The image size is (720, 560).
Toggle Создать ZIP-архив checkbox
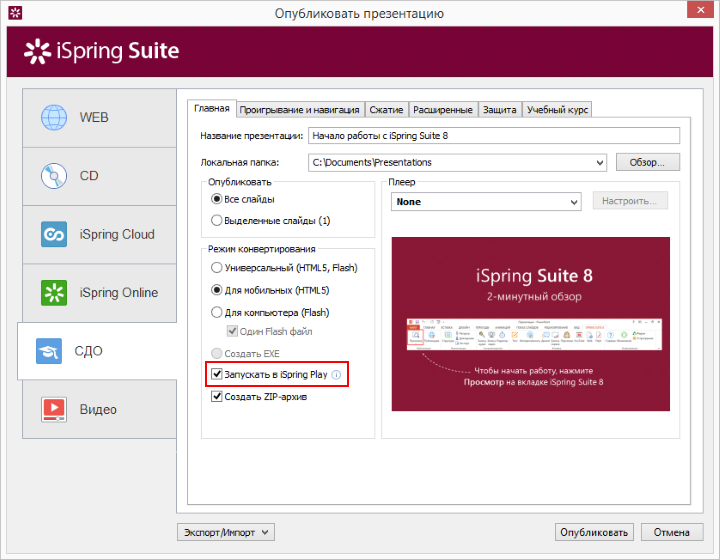[x=216, y=396]
